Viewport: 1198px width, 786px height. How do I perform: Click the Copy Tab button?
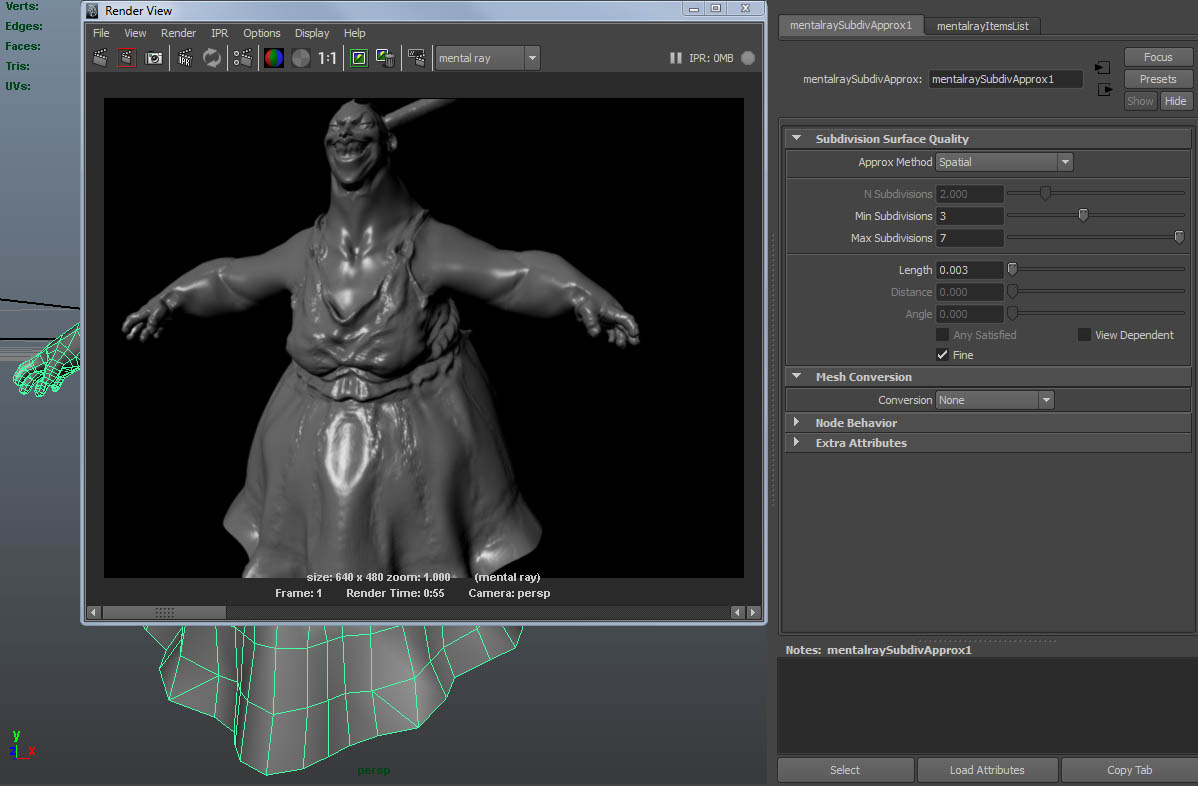coord(1129,770)
